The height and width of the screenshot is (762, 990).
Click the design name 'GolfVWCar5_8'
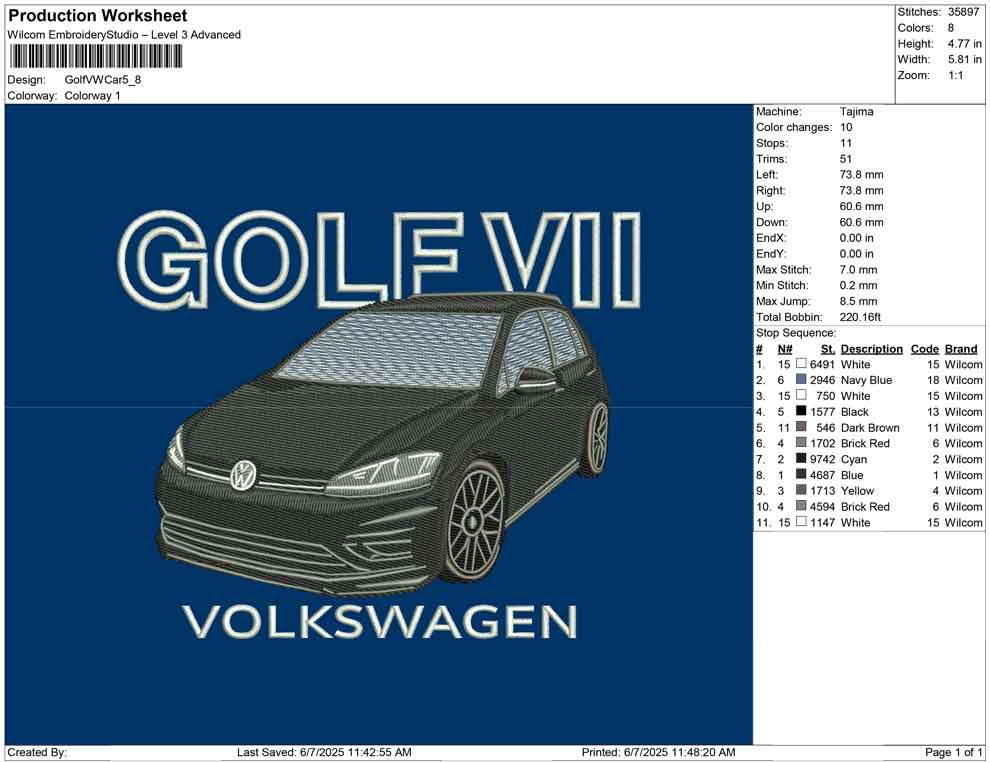103,80
